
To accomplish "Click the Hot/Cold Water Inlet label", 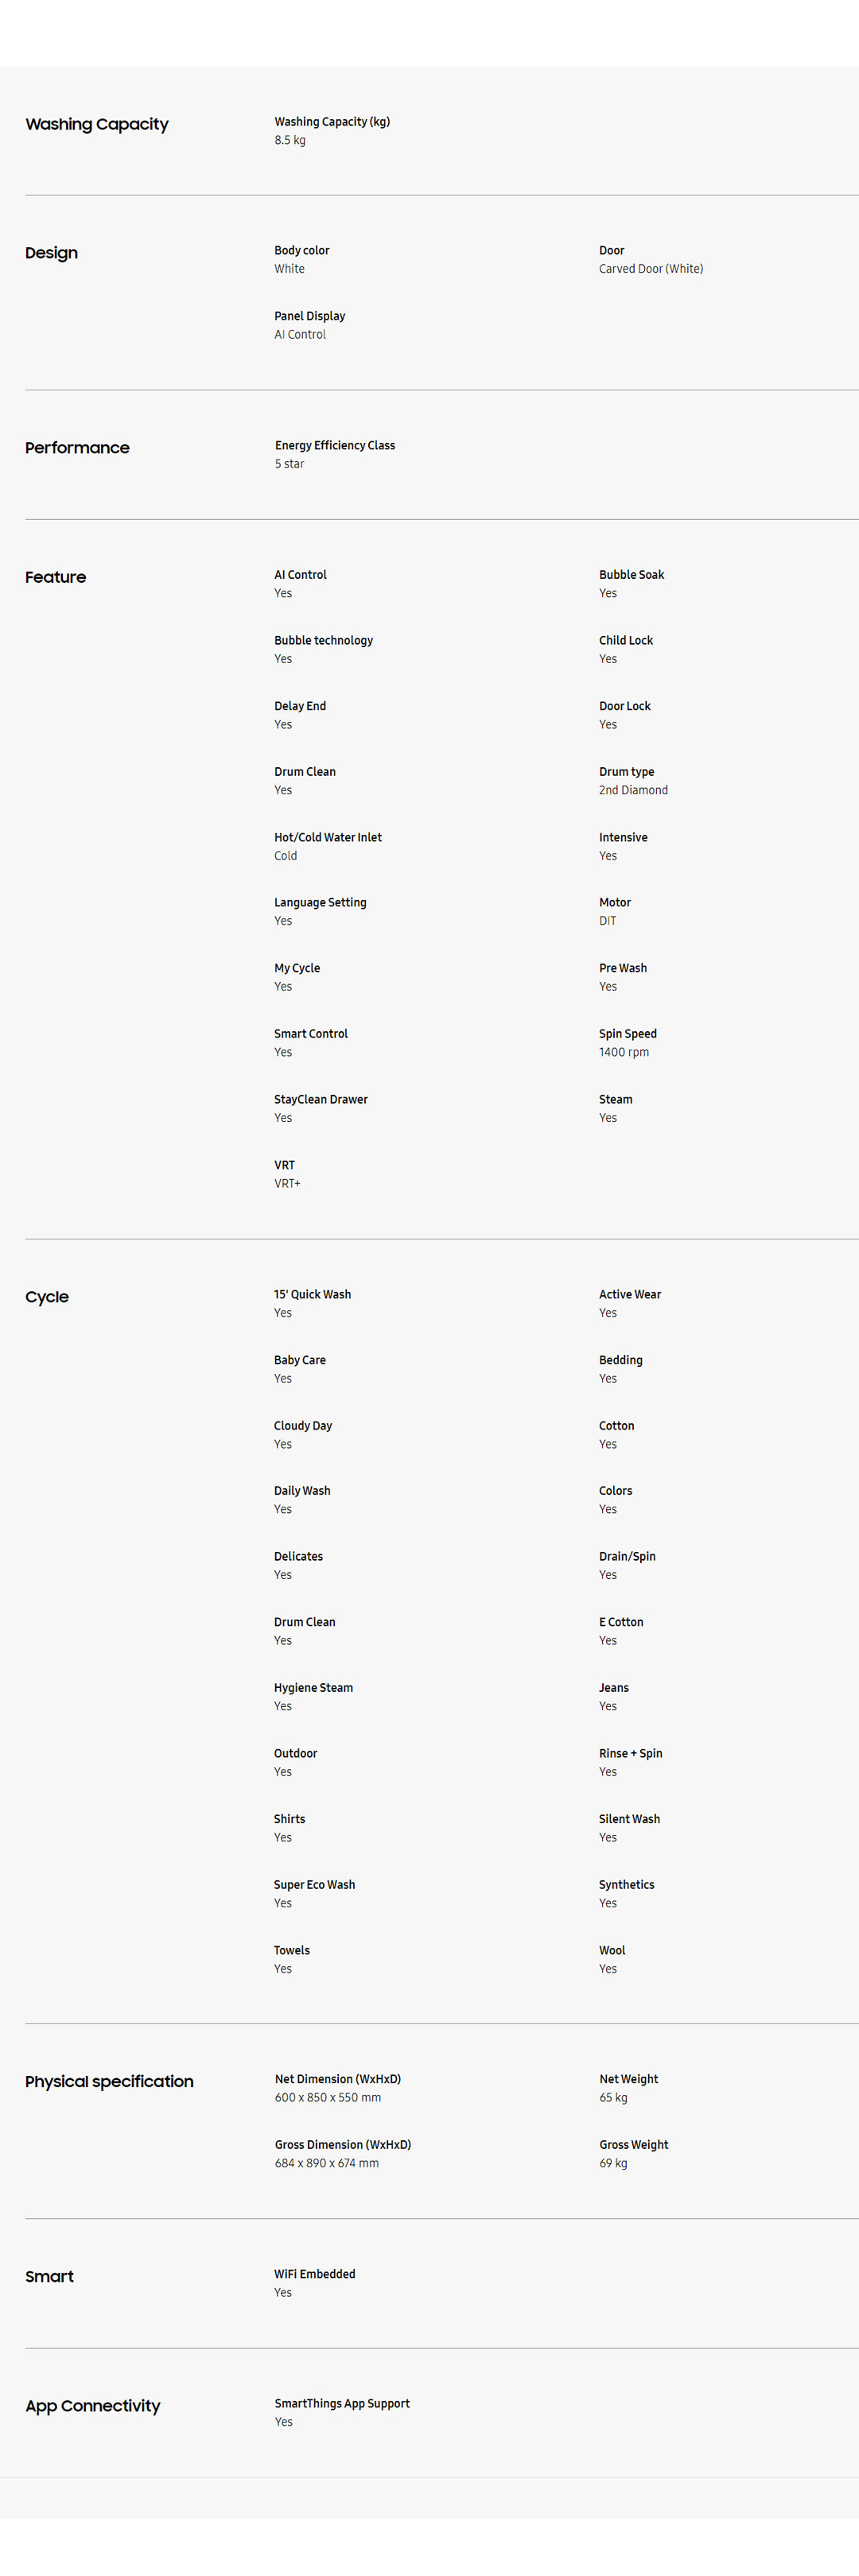I will 327,837.
